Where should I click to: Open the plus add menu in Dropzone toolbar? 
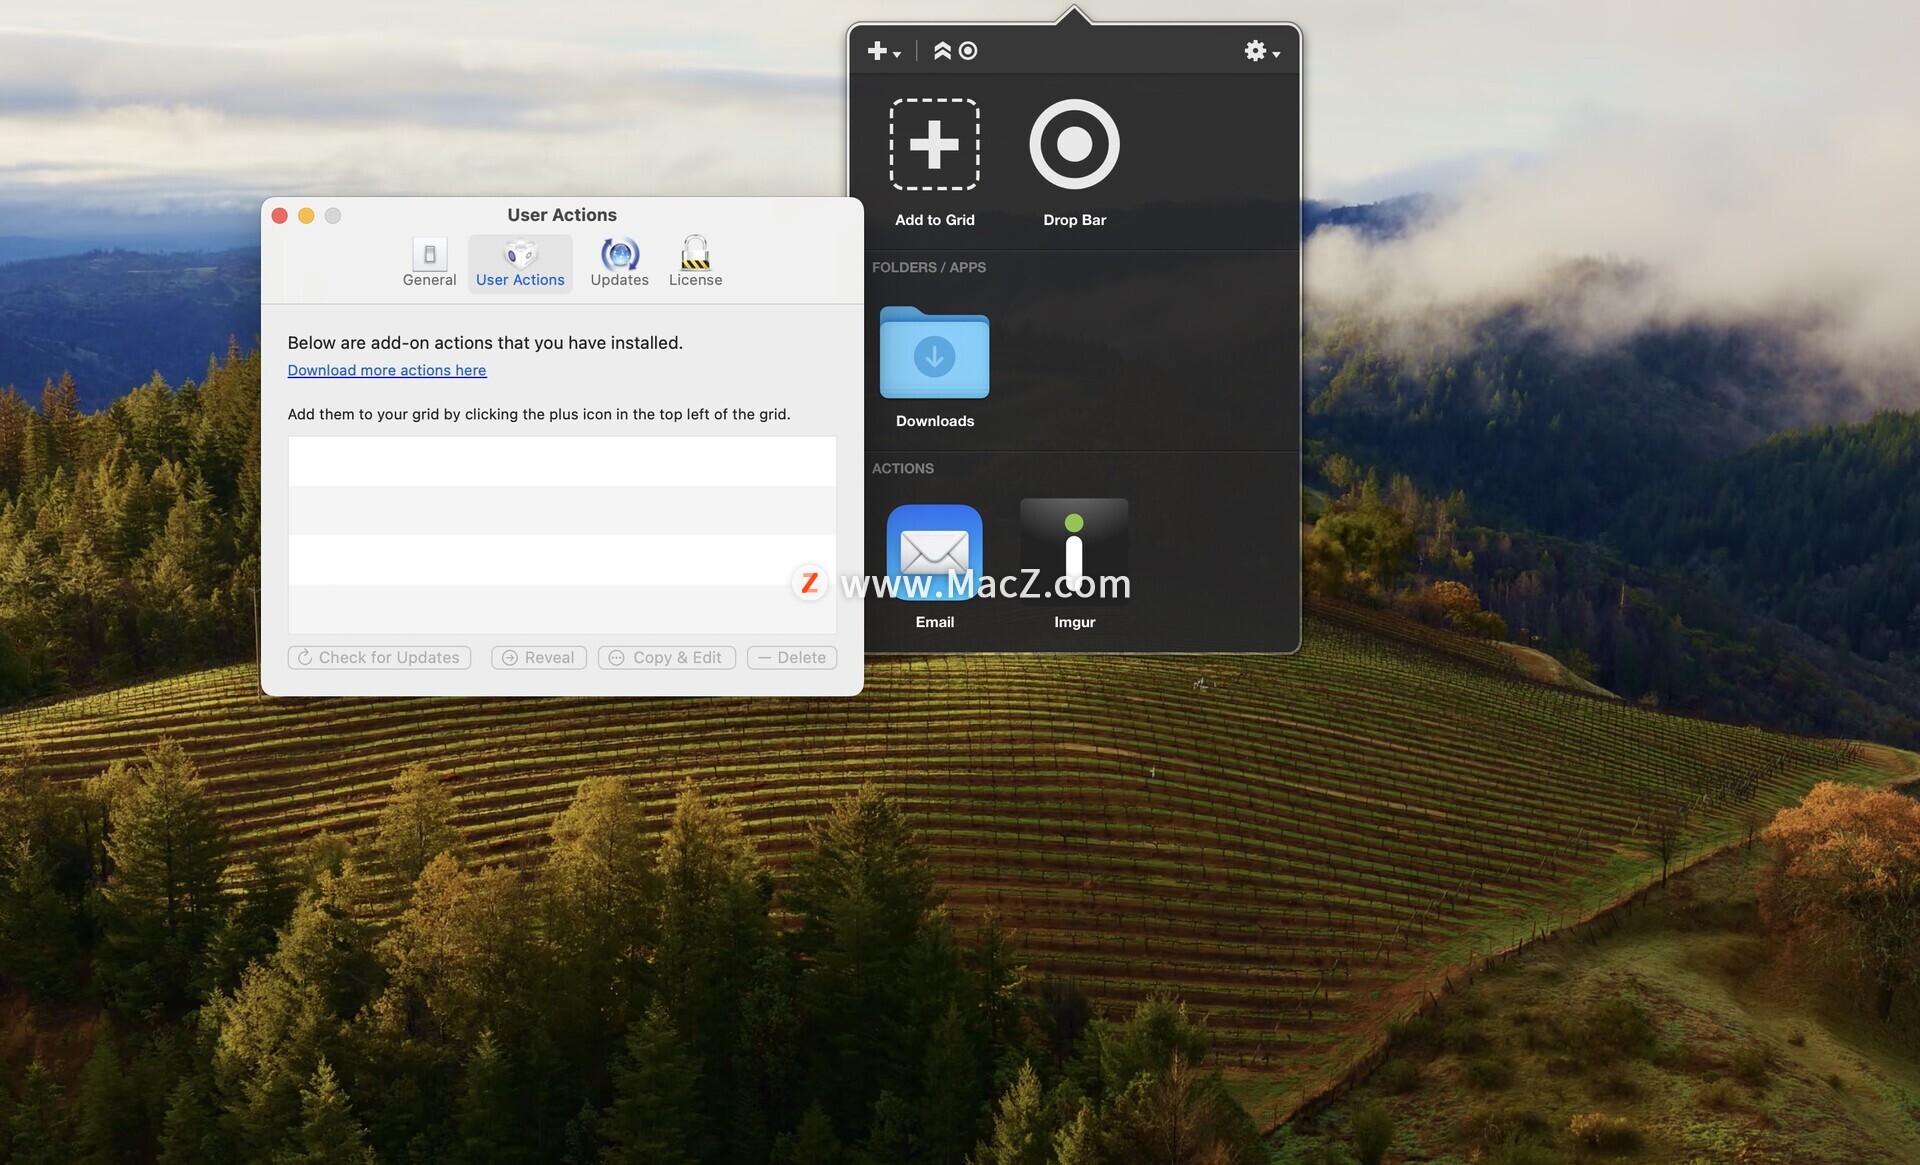[x=883, y=51]
